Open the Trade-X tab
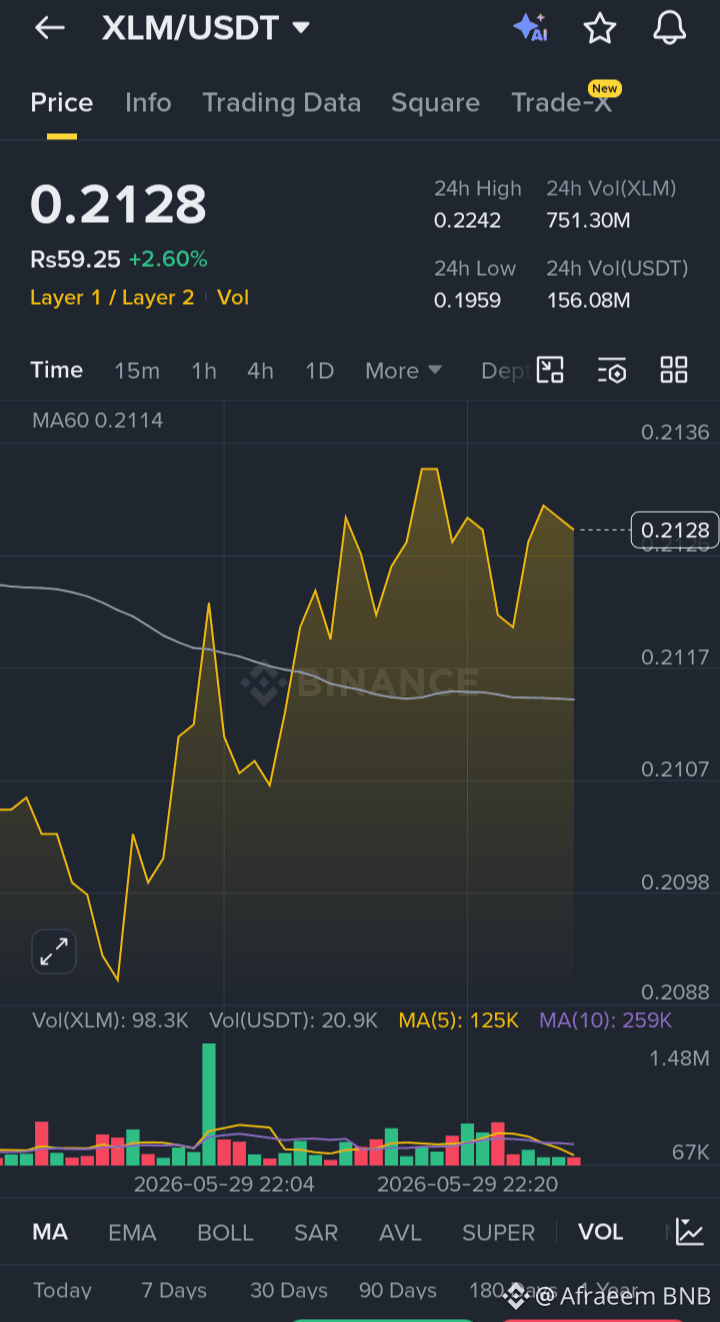Image resolution: width=720 pixels, height=1322 pixels. coord(561,103)
